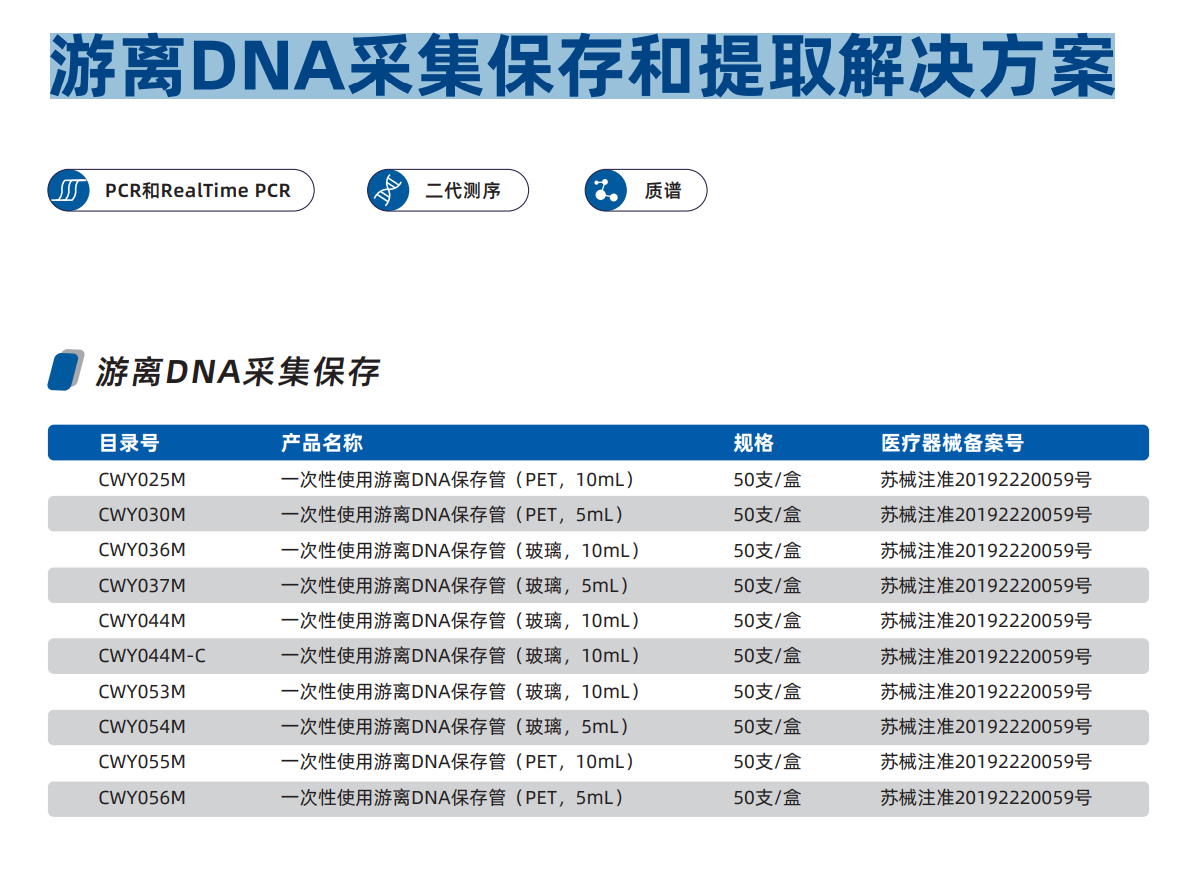Click the mass spectrometry molecule icon

tap(605, 191)
